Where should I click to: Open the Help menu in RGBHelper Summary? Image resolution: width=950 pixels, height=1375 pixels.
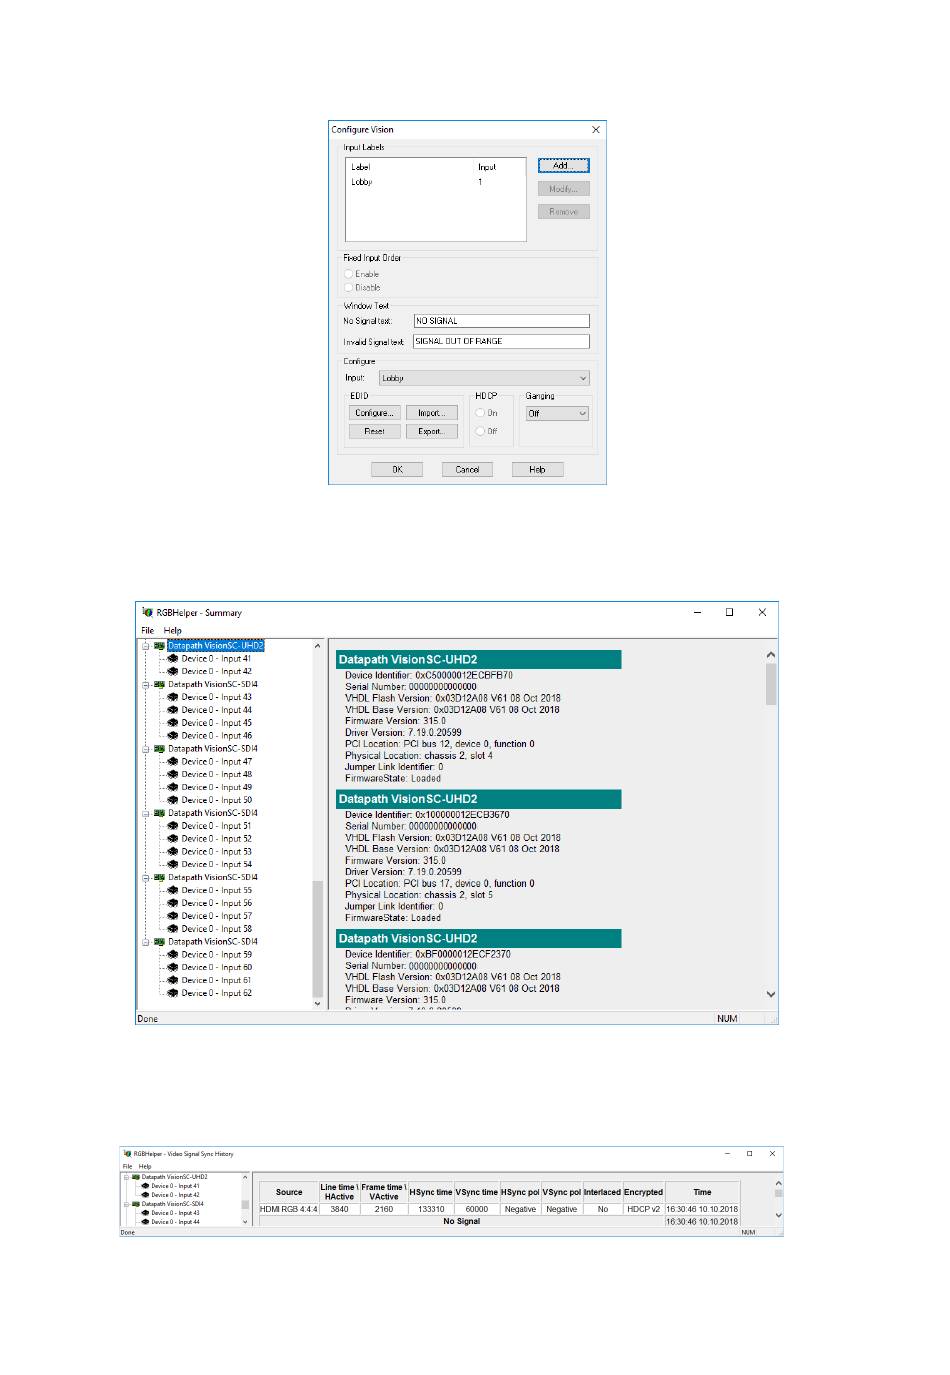173,631
